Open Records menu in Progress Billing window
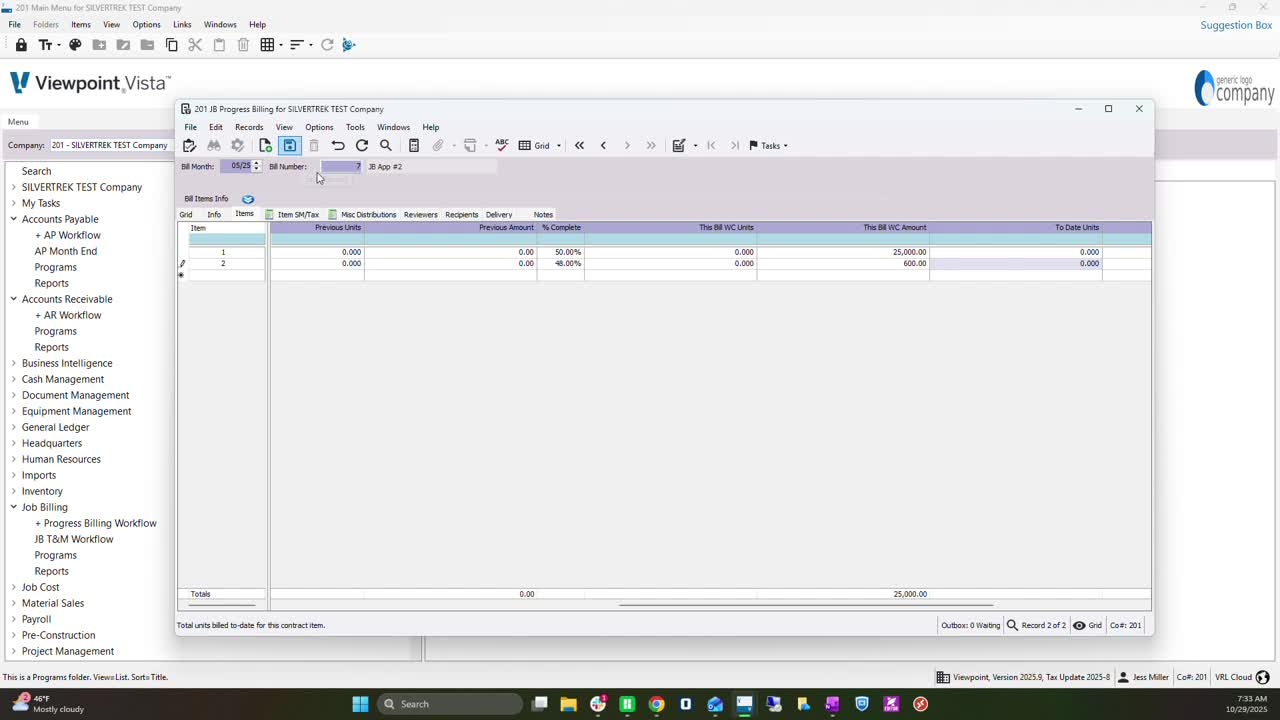 click(x=249, y=127)
